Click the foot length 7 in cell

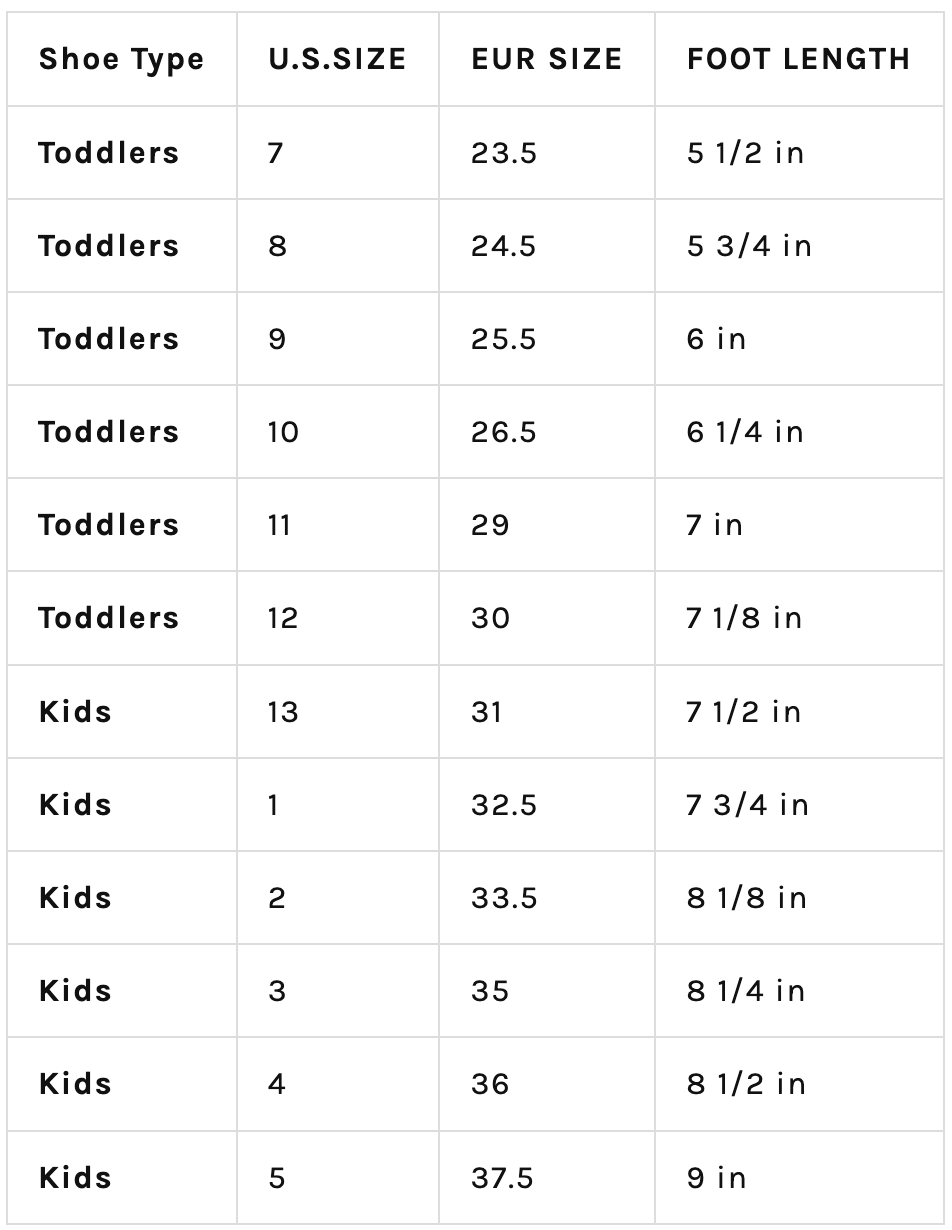(799, 525)
